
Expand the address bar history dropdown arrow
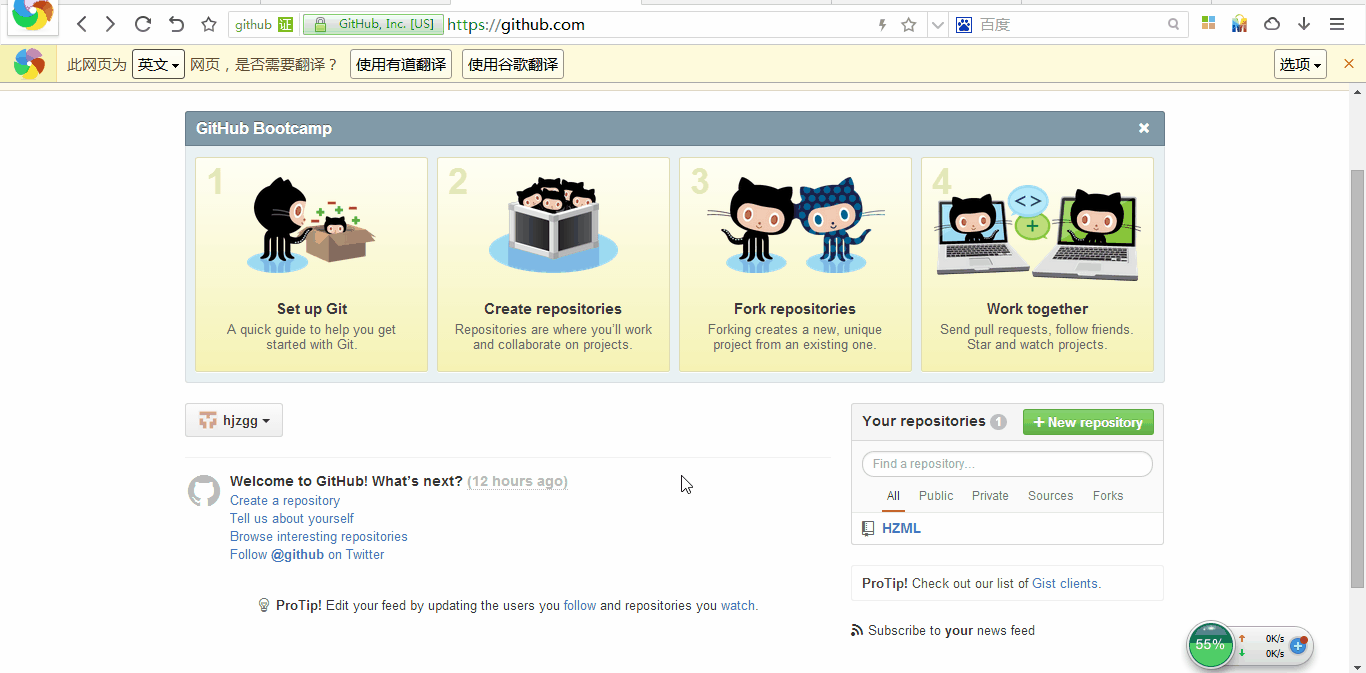[937, 25]
